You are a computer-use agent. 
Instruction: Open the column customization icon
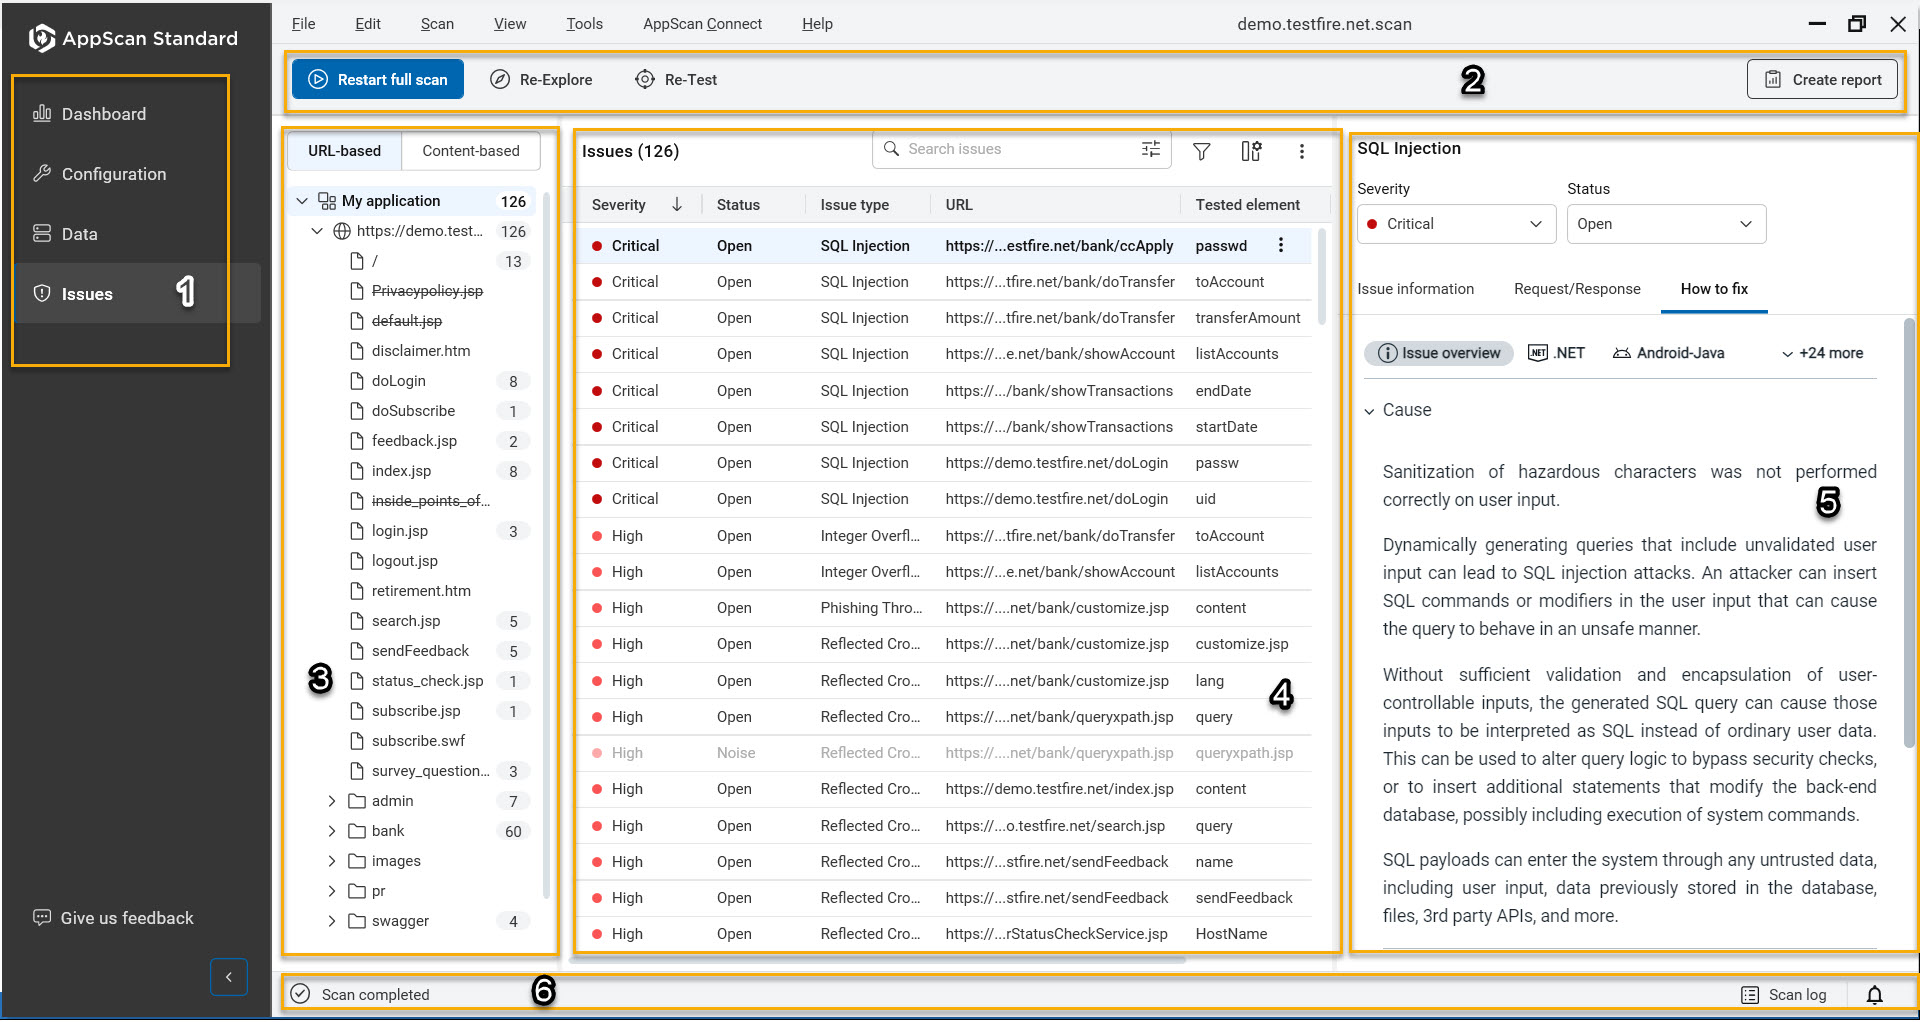1250,150
